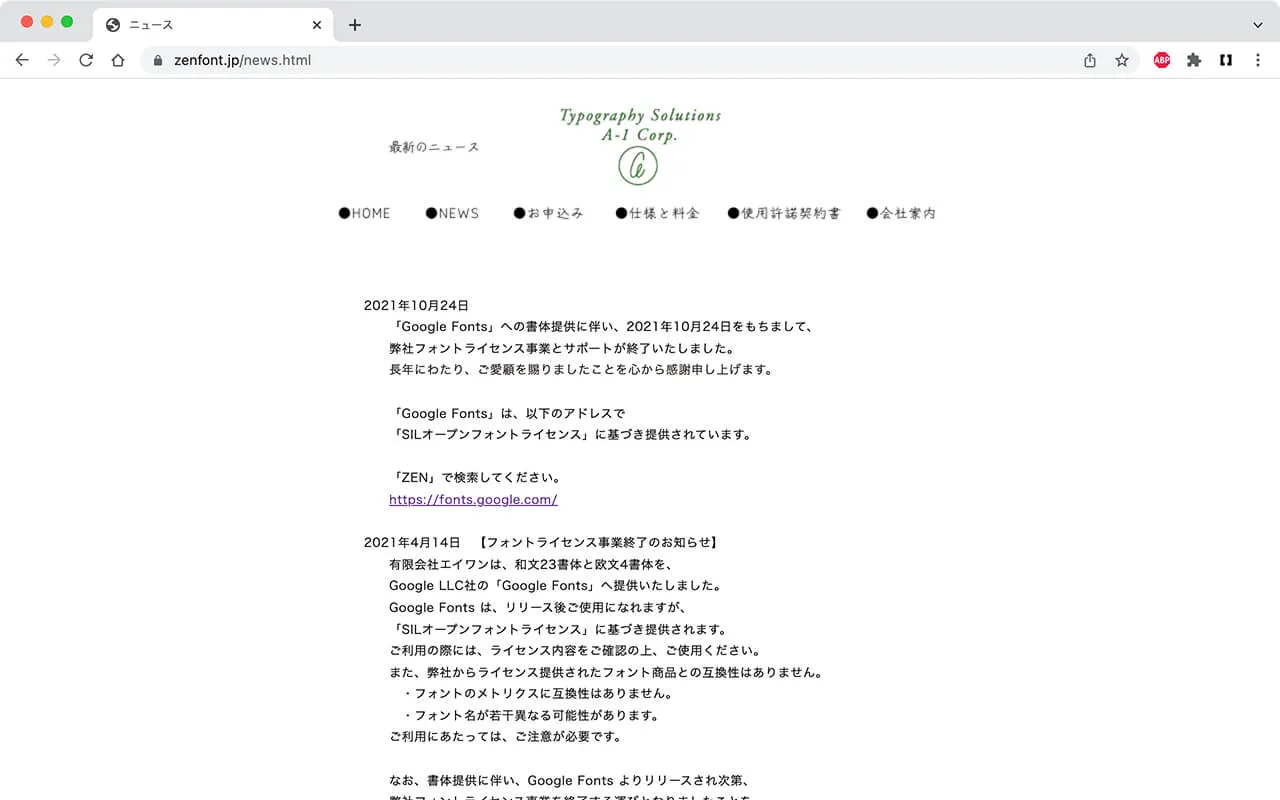Open the Extensions puzzle icon
This screenshot has width=1280, height=800.
[x=1194, y=60]
